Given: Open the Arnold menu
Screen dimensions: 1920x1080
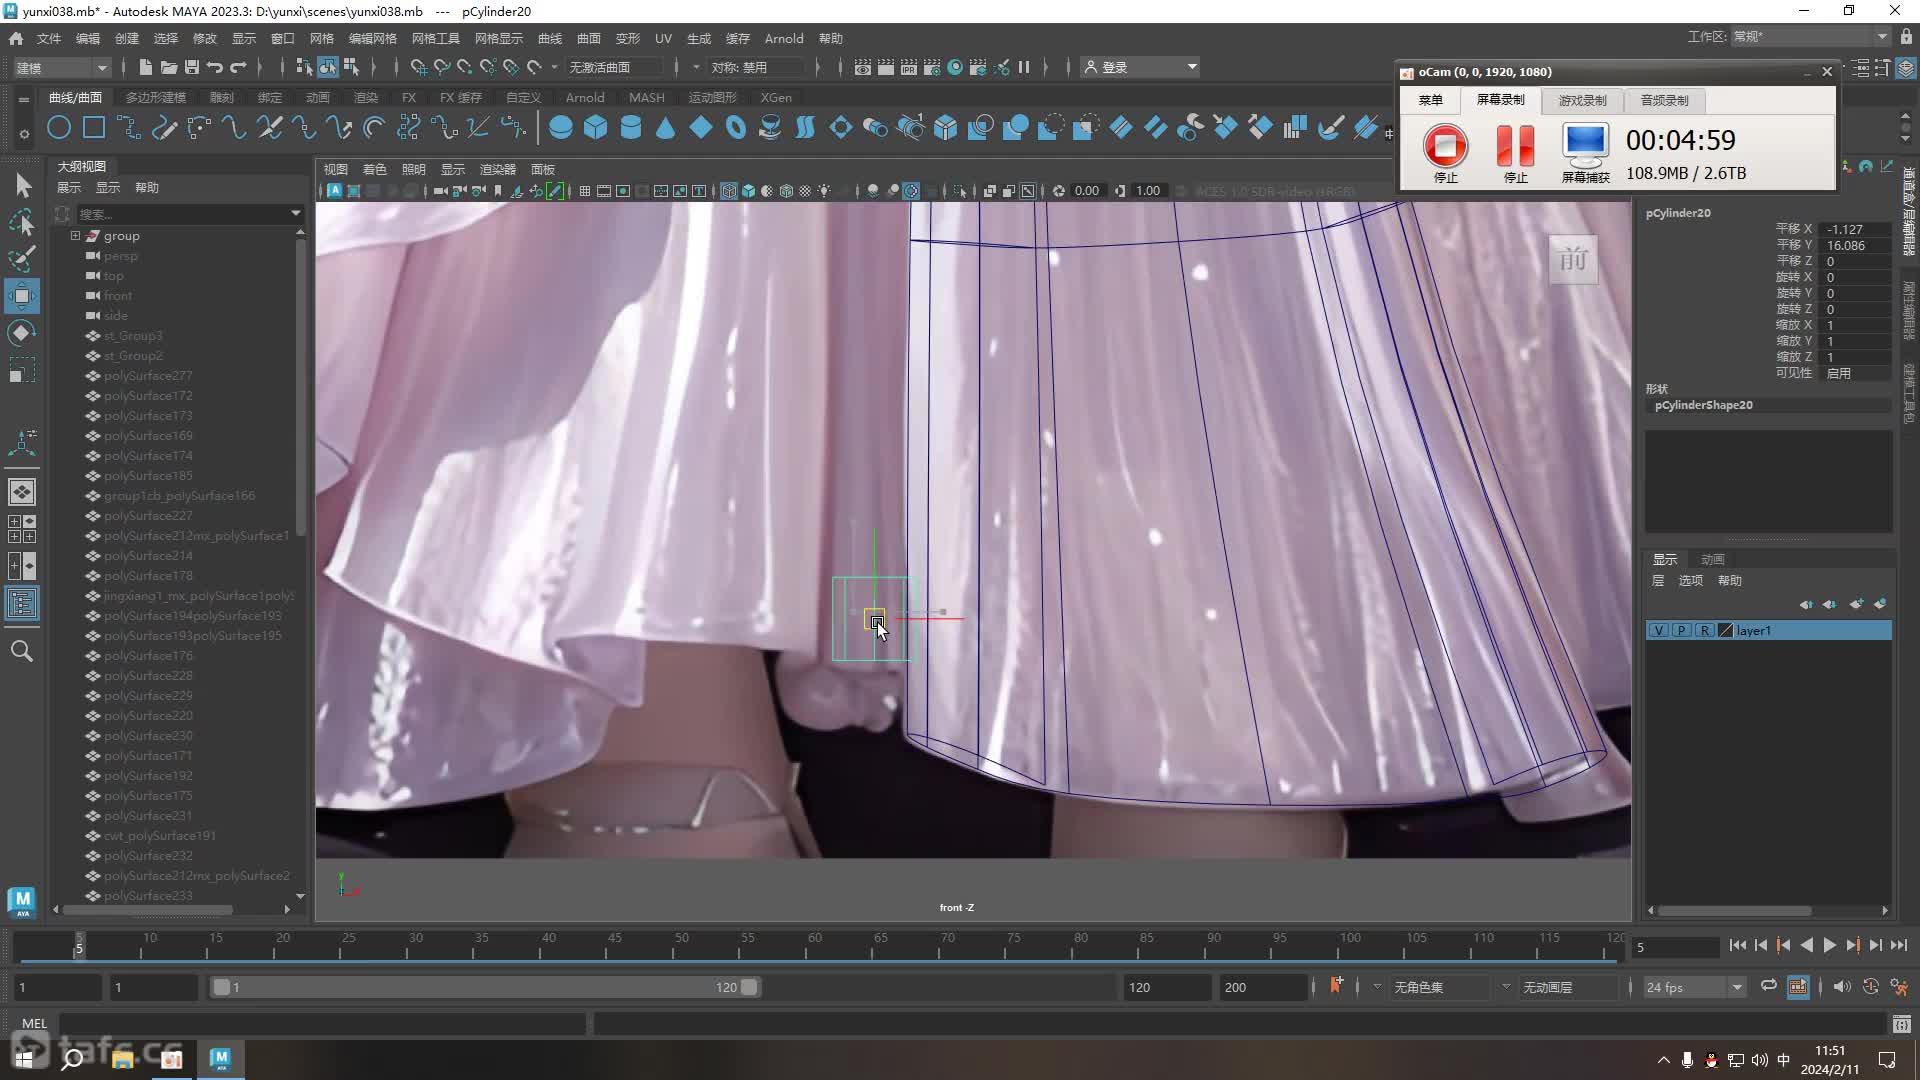Looking at the screenshot, I should (x=784, y=38).
